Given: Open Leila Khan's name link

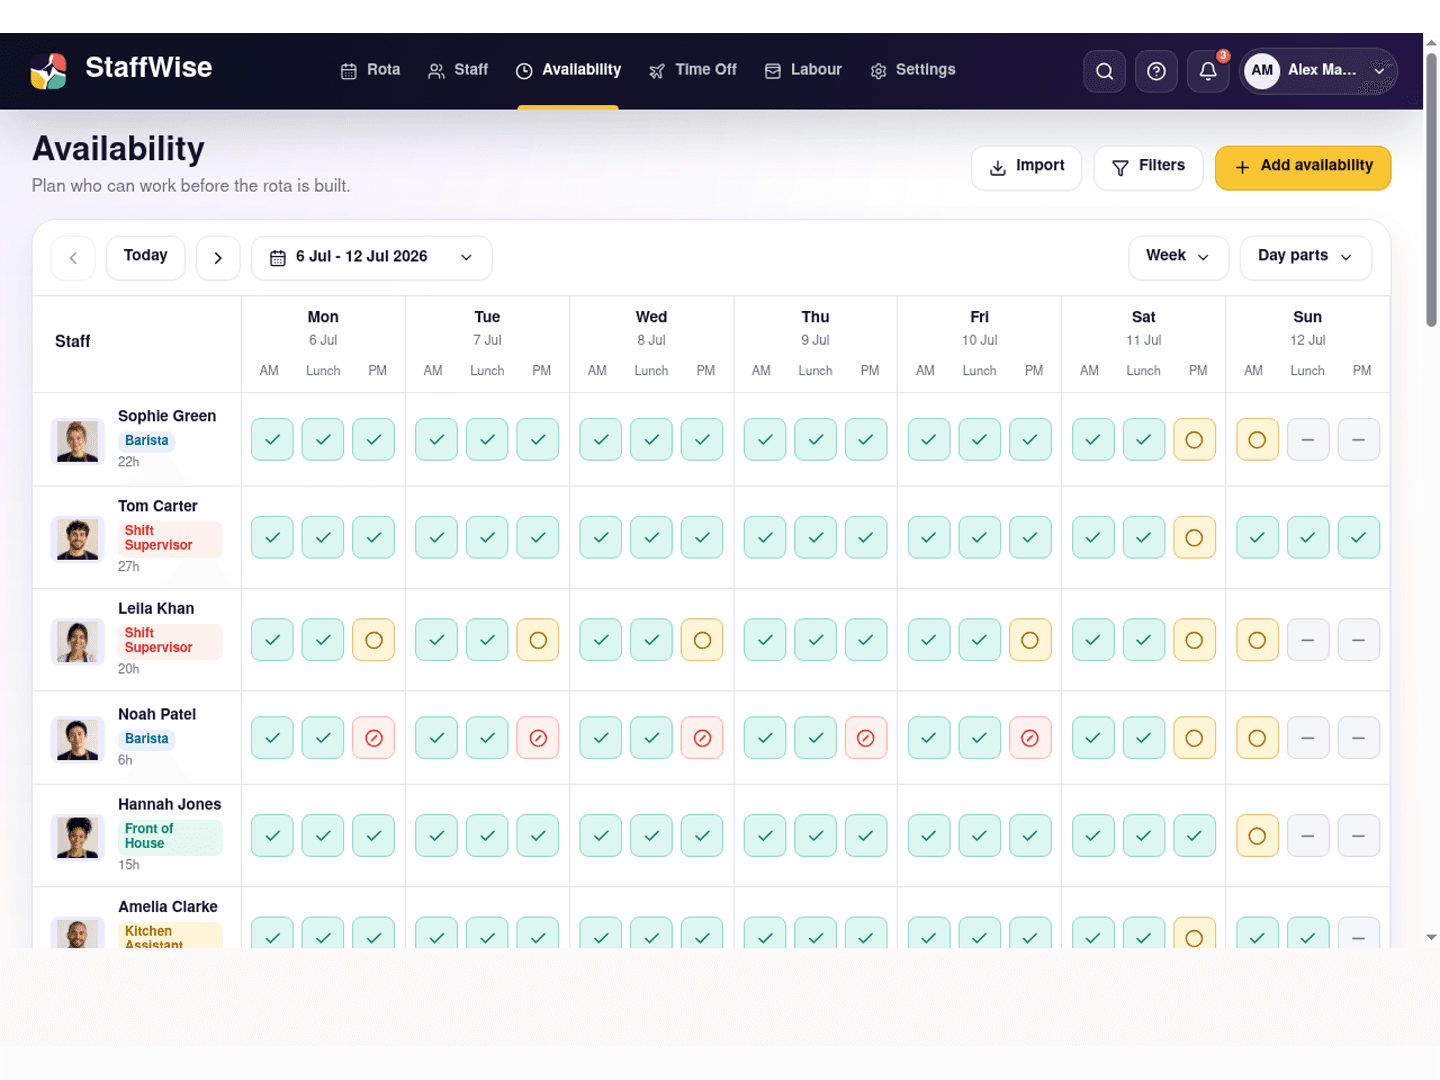Looking at the screenshot, I should [156, 608].
